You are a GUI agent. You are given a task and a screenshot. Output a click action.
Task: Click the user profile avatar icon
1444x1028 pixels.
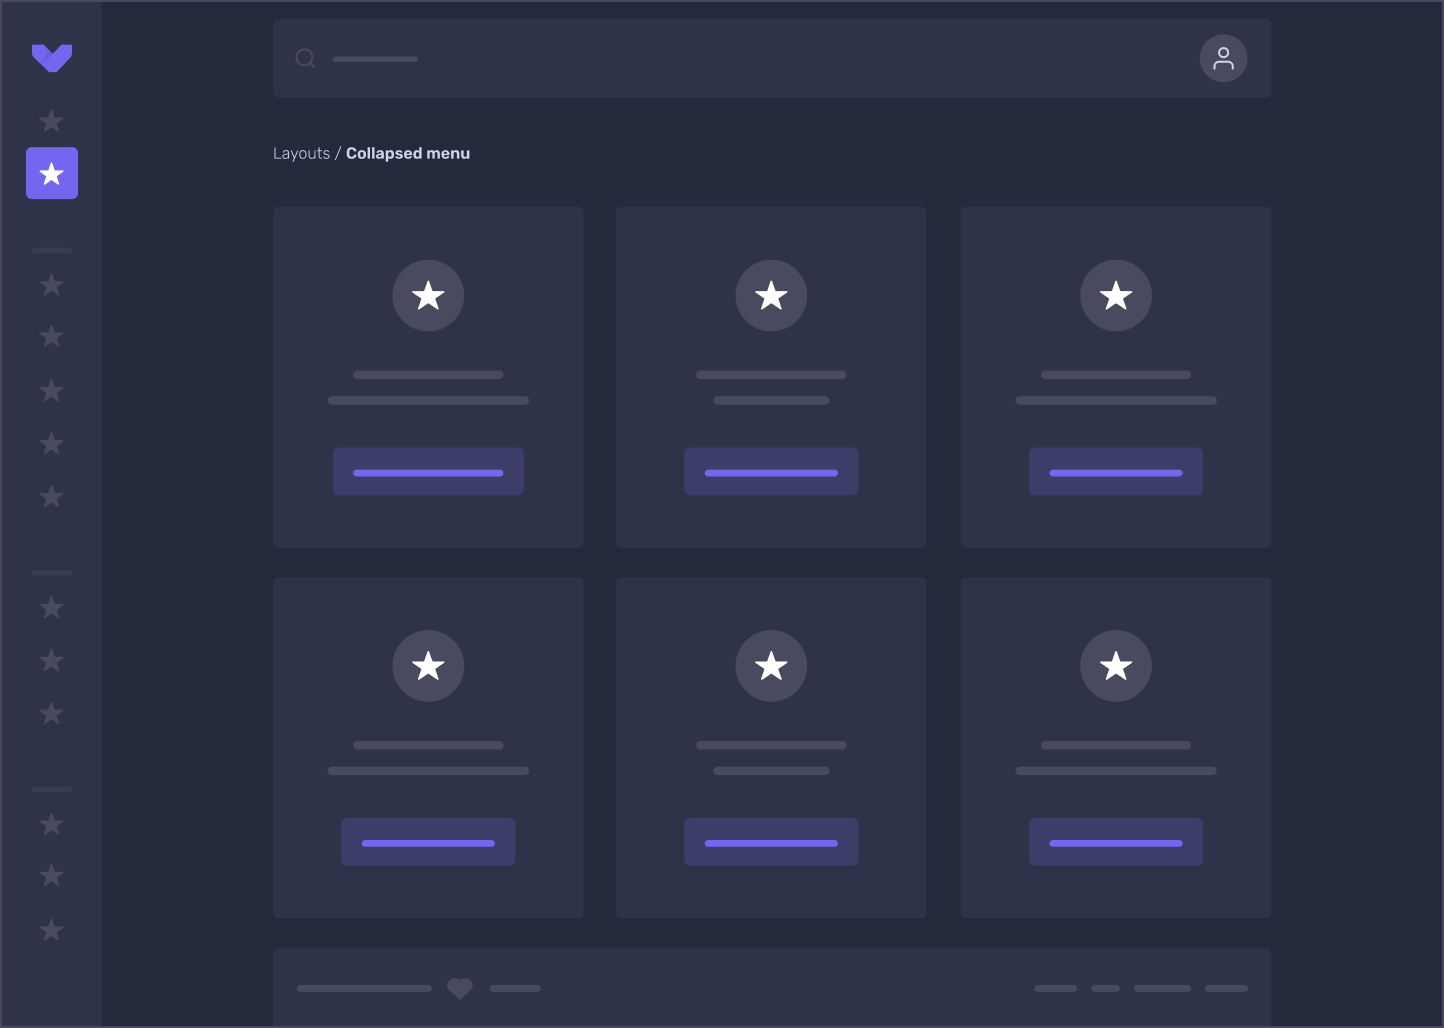coord(1223,58)
